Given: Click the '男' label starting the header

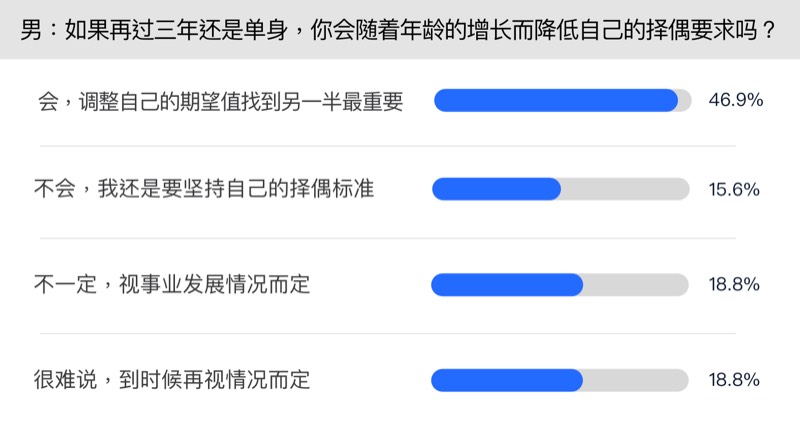Looking at the screenshot, I should tap(31, 29).
